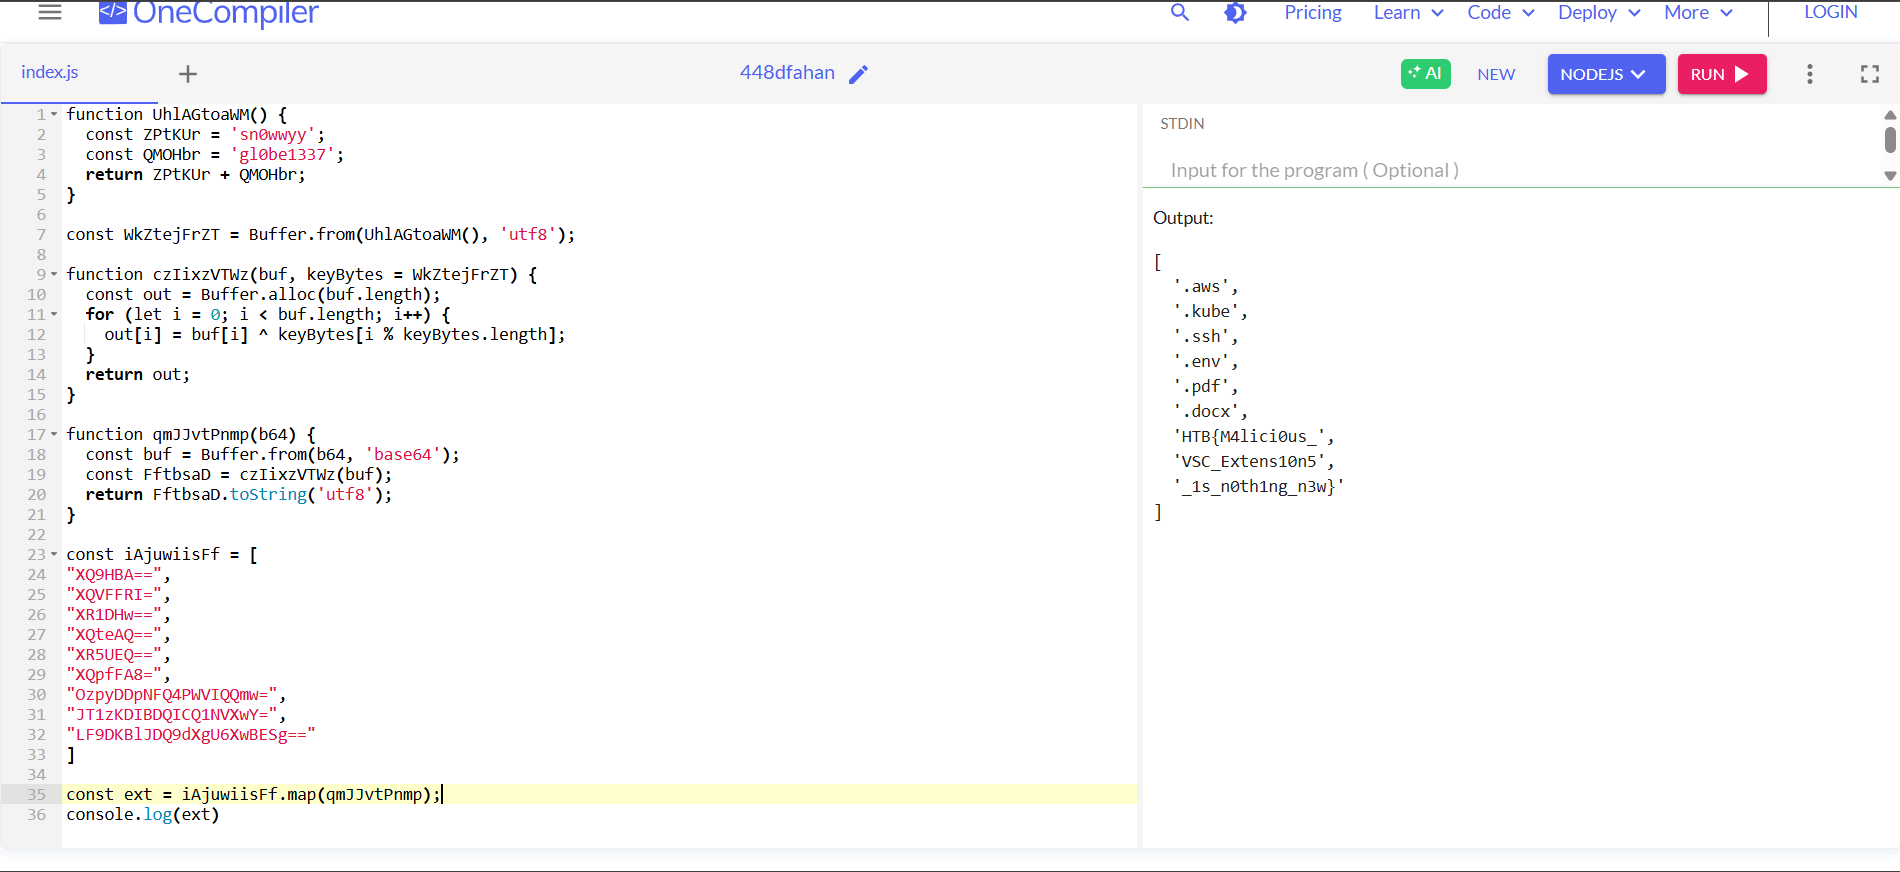Click the pencil icon to rename project

[858, 74]
